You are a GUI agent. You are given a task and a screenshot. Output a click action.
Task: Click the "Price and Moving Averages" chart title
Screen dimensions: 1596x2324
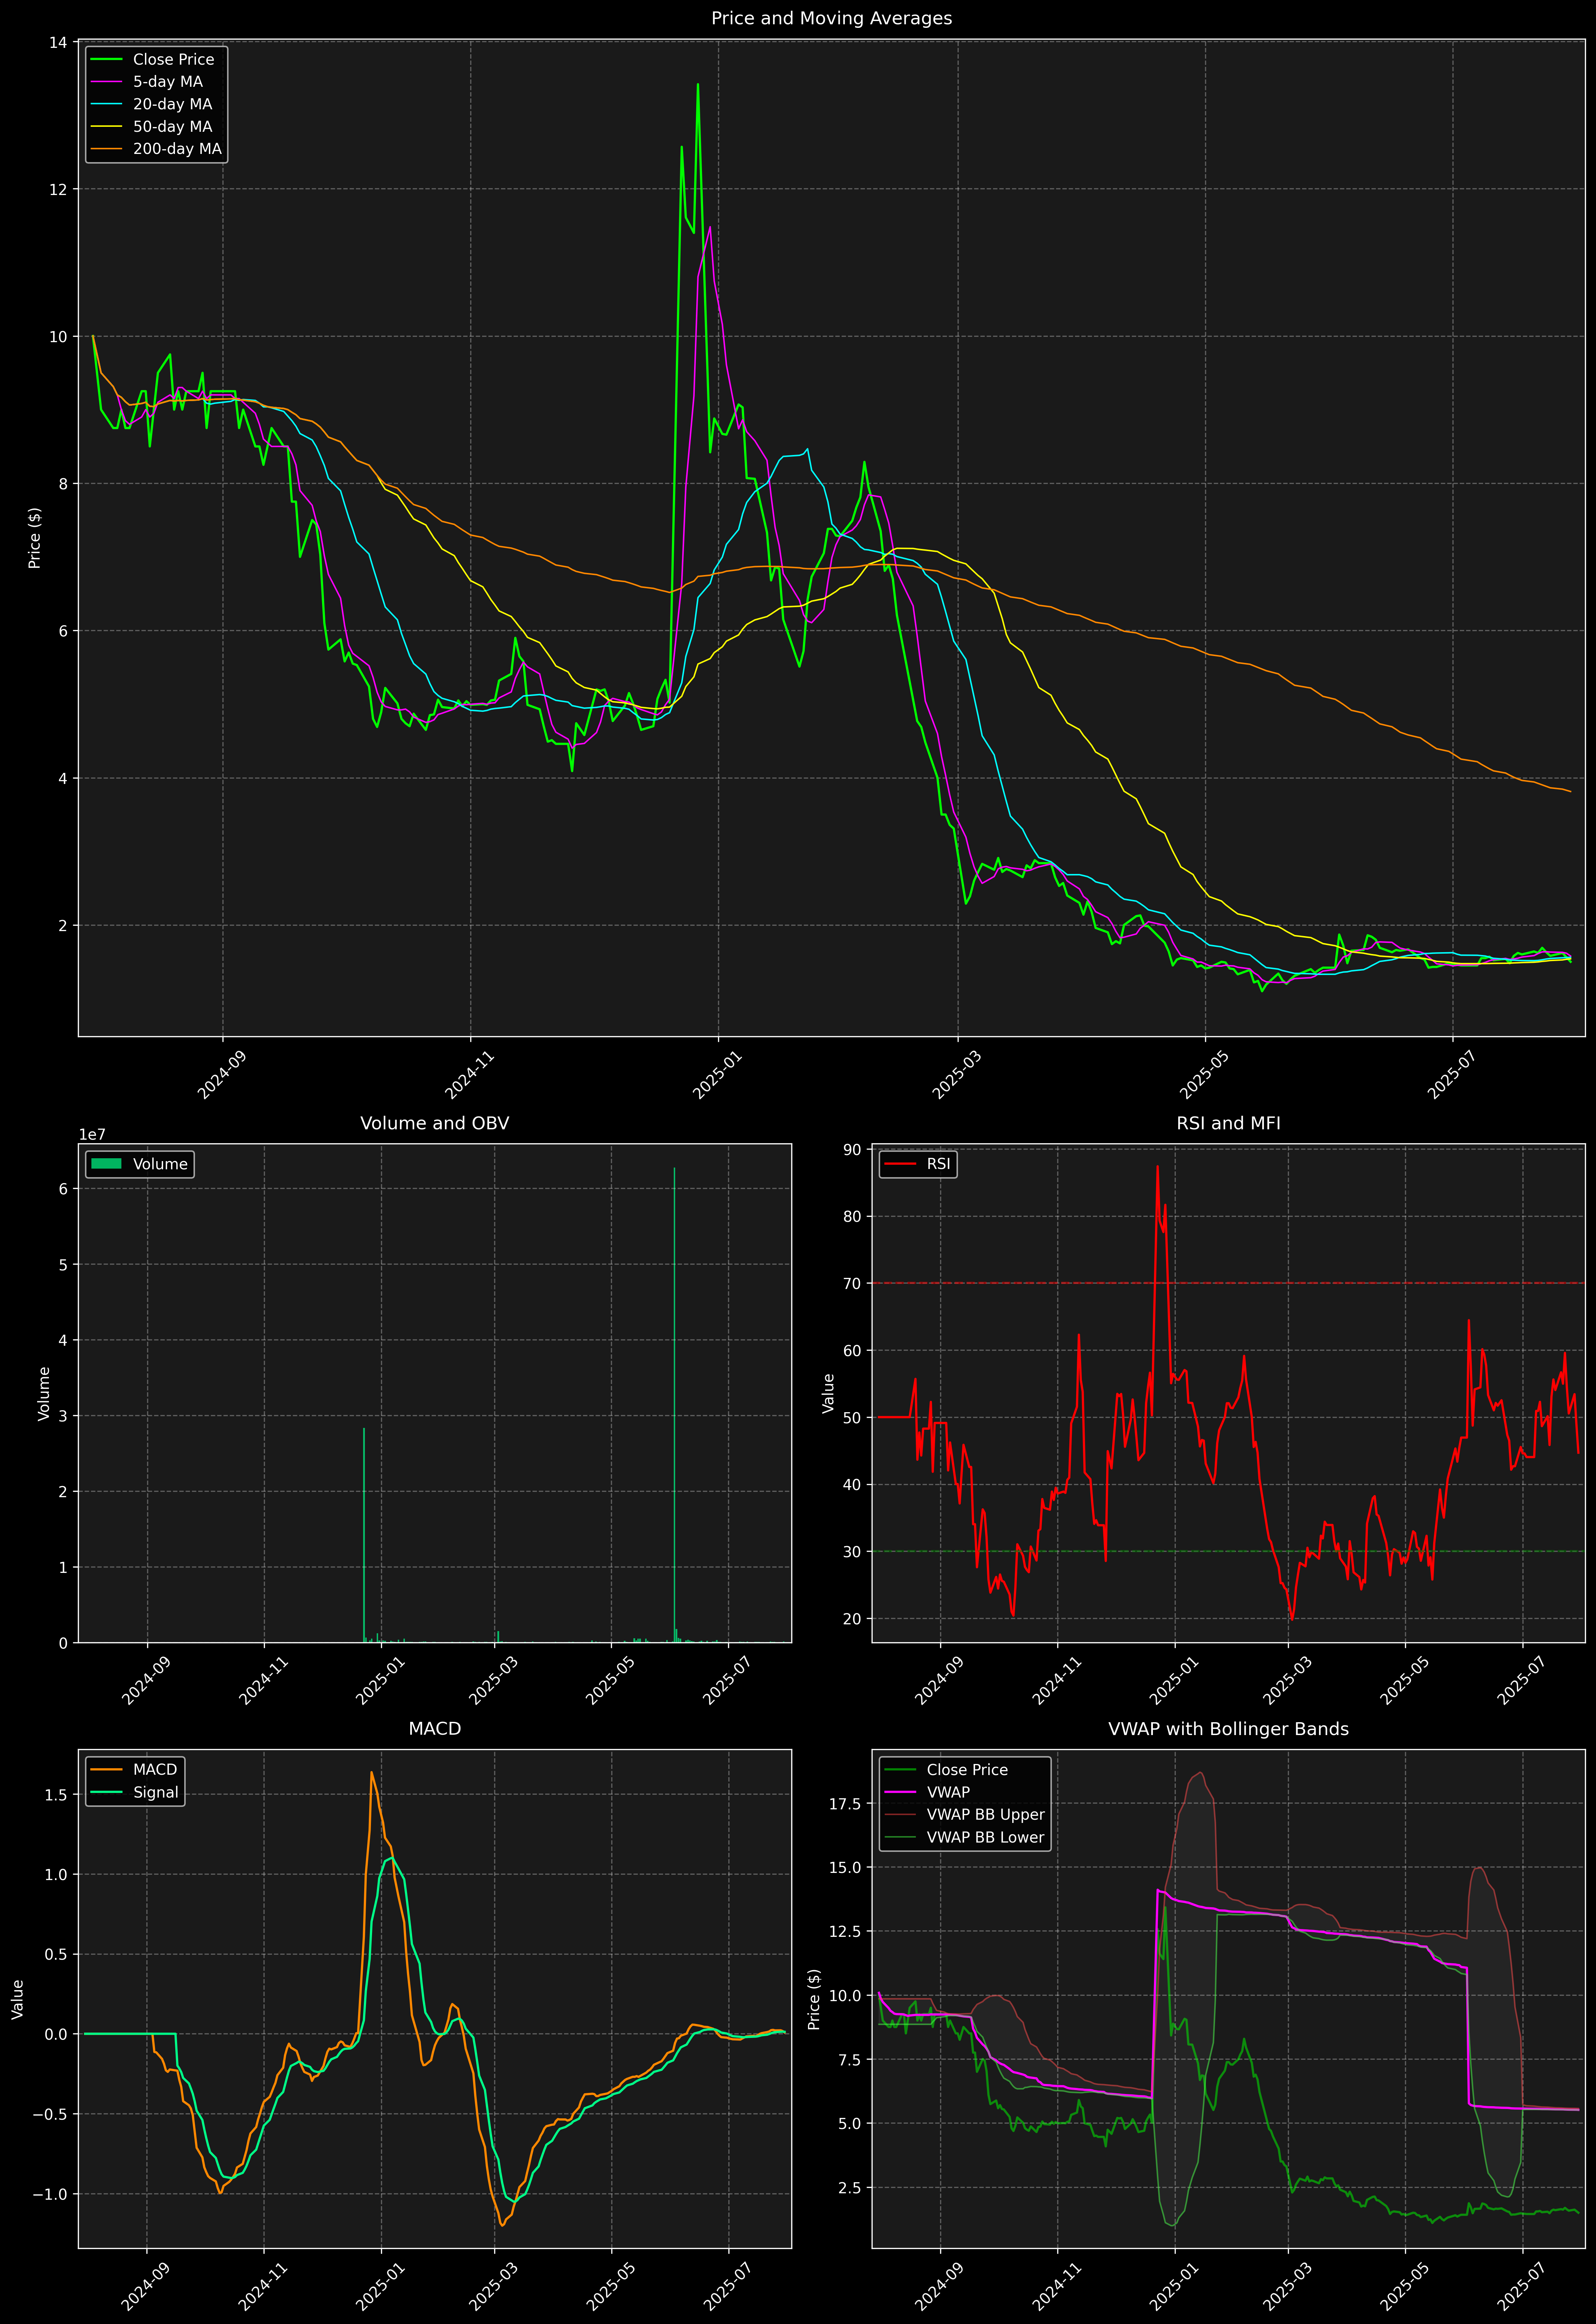[831, 18]
